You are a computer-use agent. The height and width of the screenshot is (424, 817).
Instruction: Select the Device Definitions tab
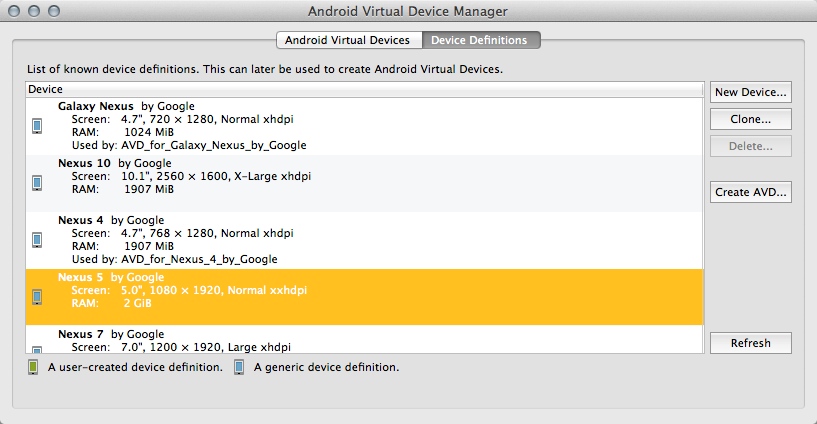click(479, 40)
